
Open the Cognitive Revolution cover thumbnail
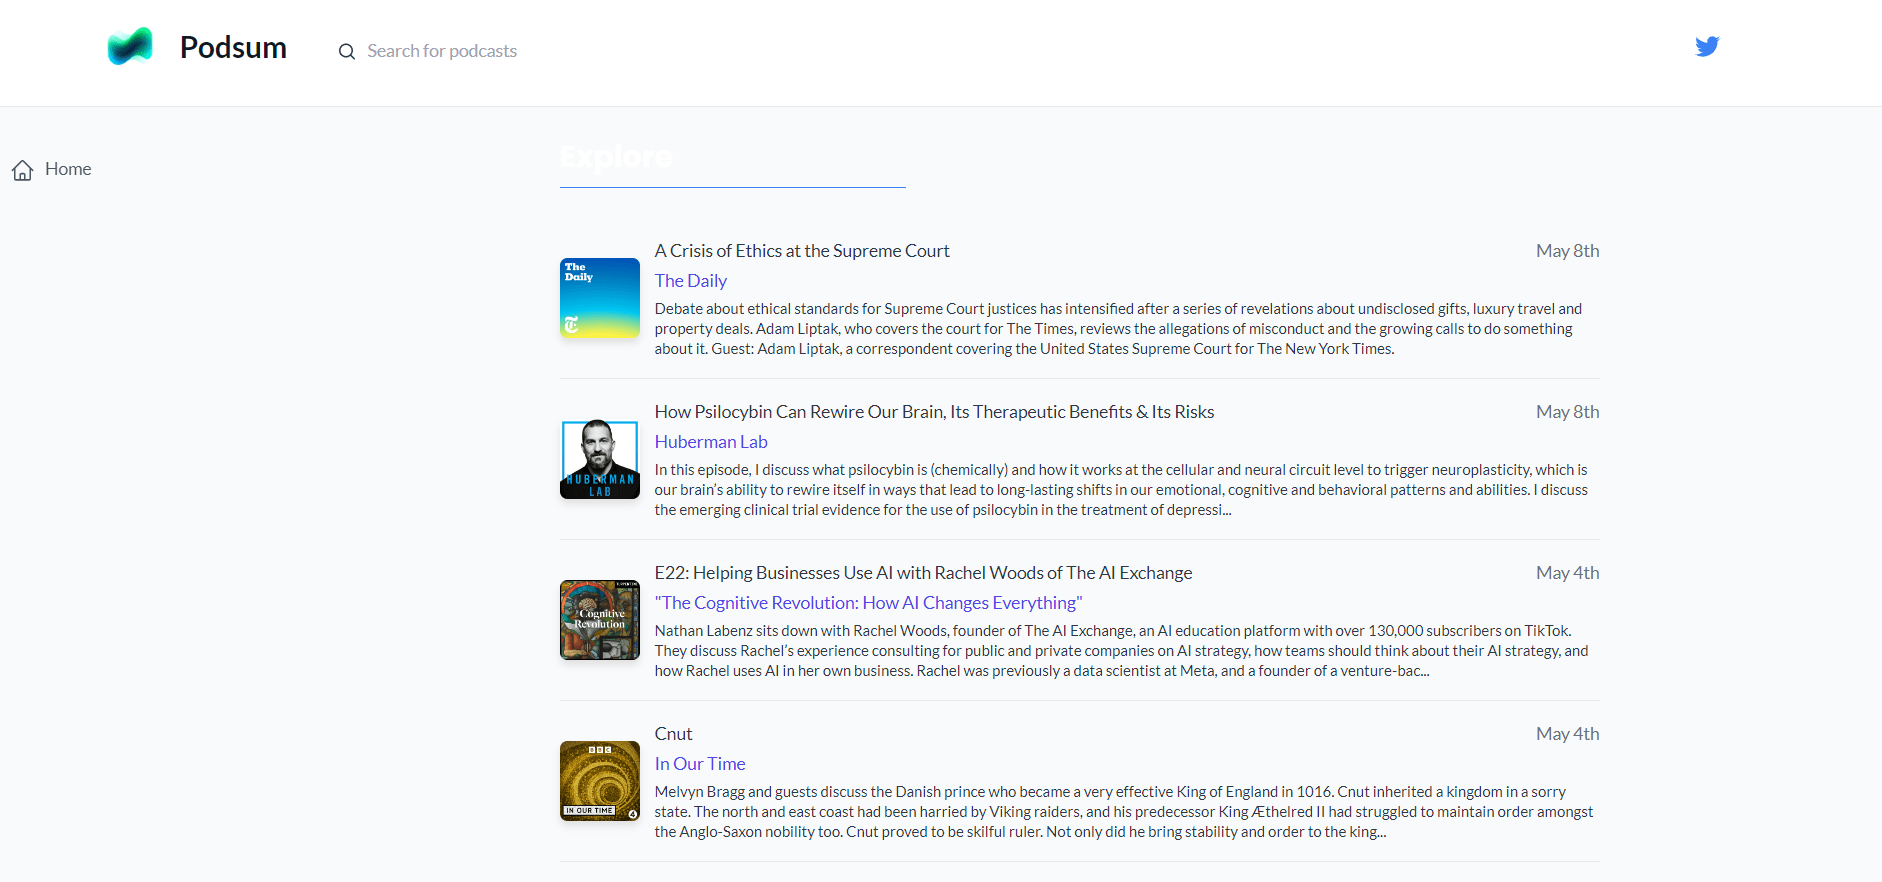(x=600, y=620)
